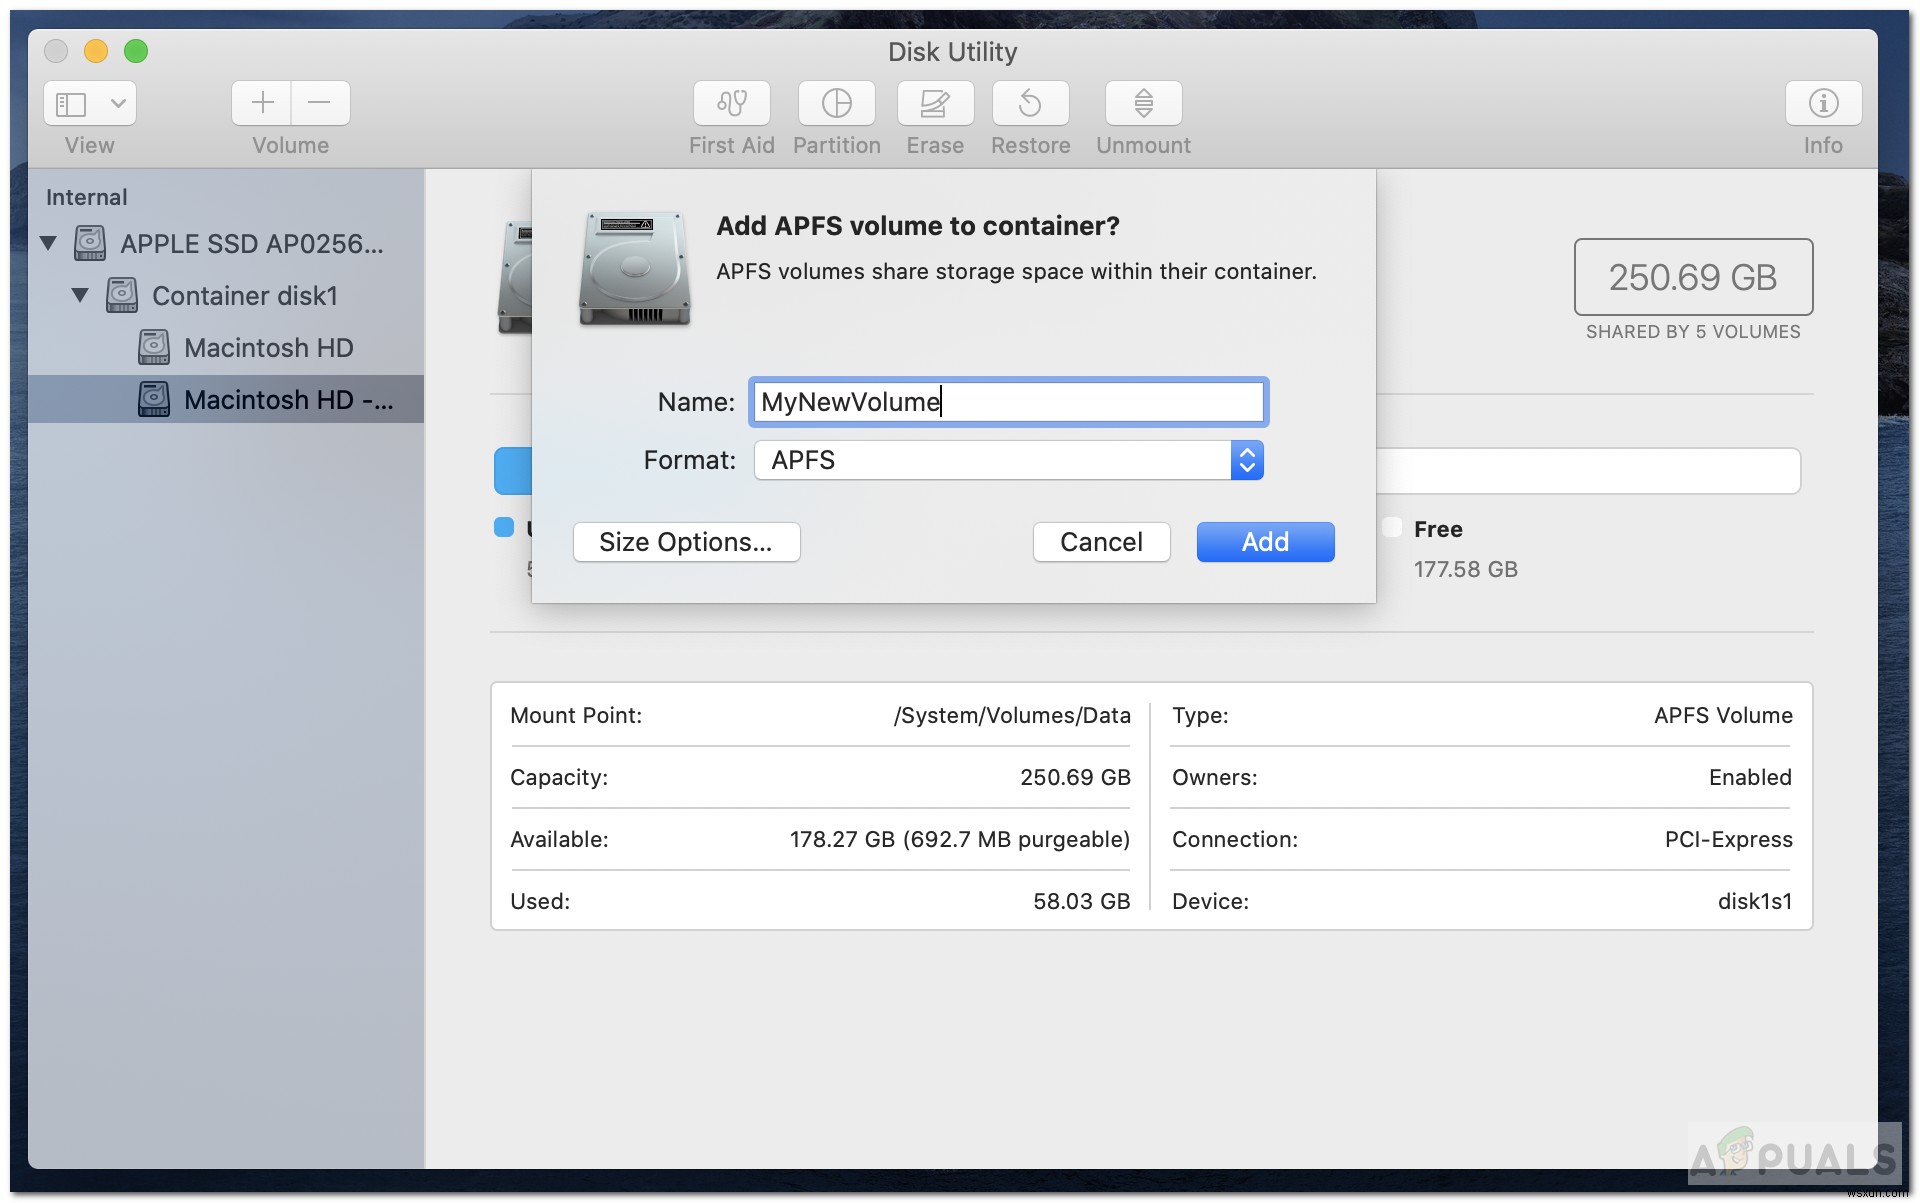
Task: Select the Restore tool icon
Action: pos(1033,104)
